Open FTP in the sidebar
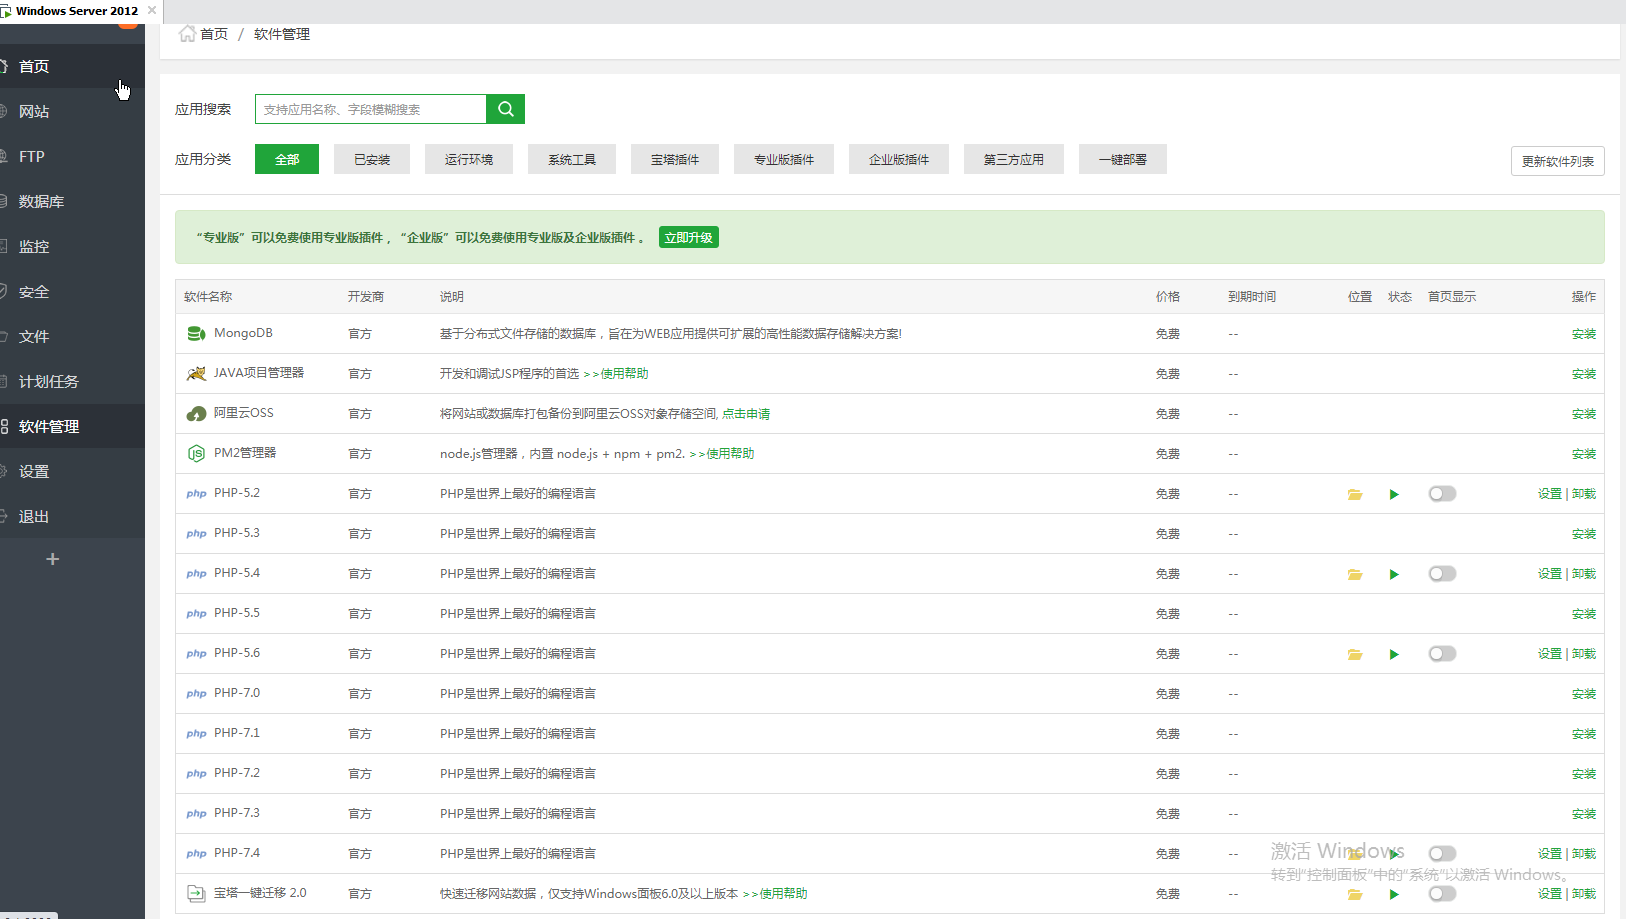Screen dimensions: 1626x919 tap(72, 156)
